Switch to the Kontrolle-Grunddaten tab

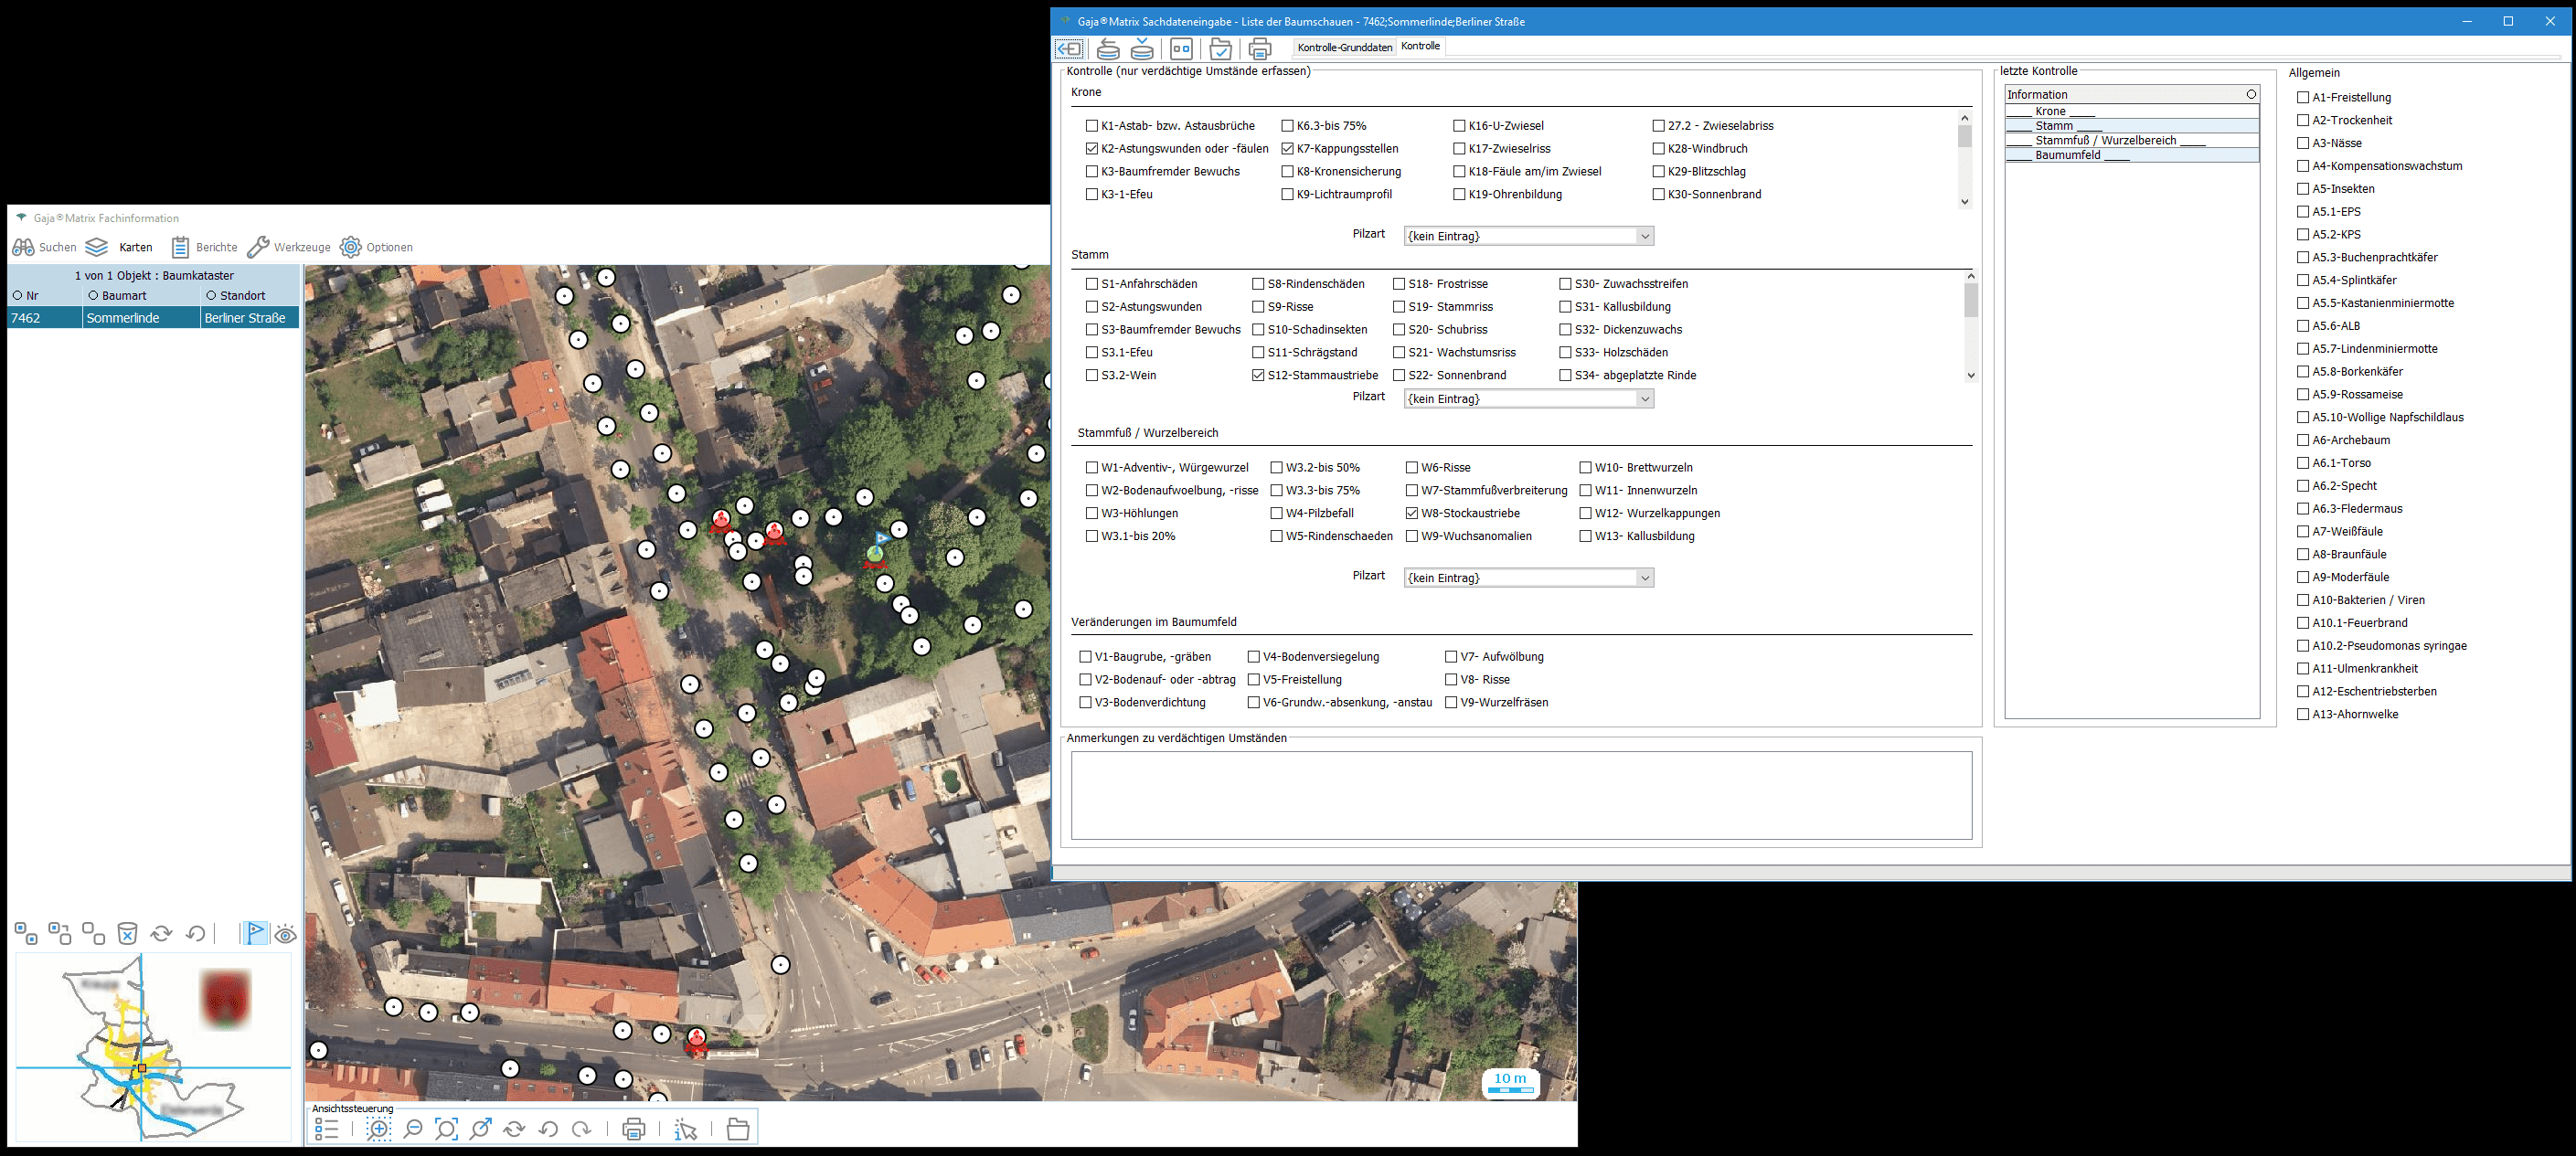pyautogui.click(x=1344, y=47)
